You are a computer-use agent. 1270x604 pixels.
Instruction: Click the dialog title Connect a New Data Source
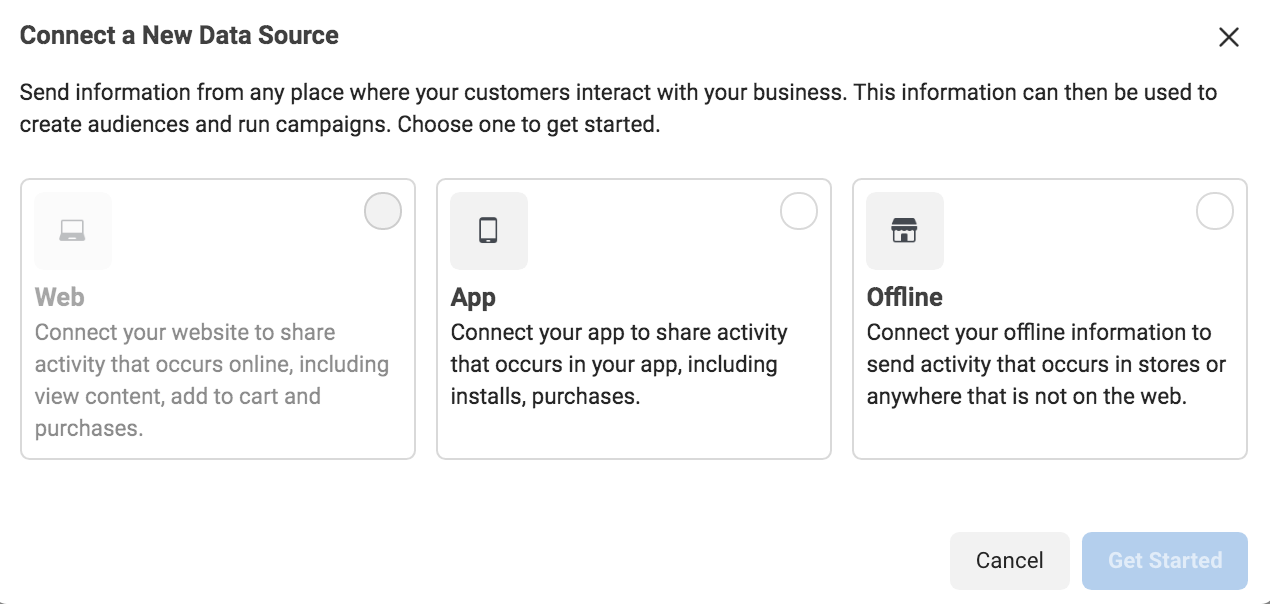tap(179, 35)
